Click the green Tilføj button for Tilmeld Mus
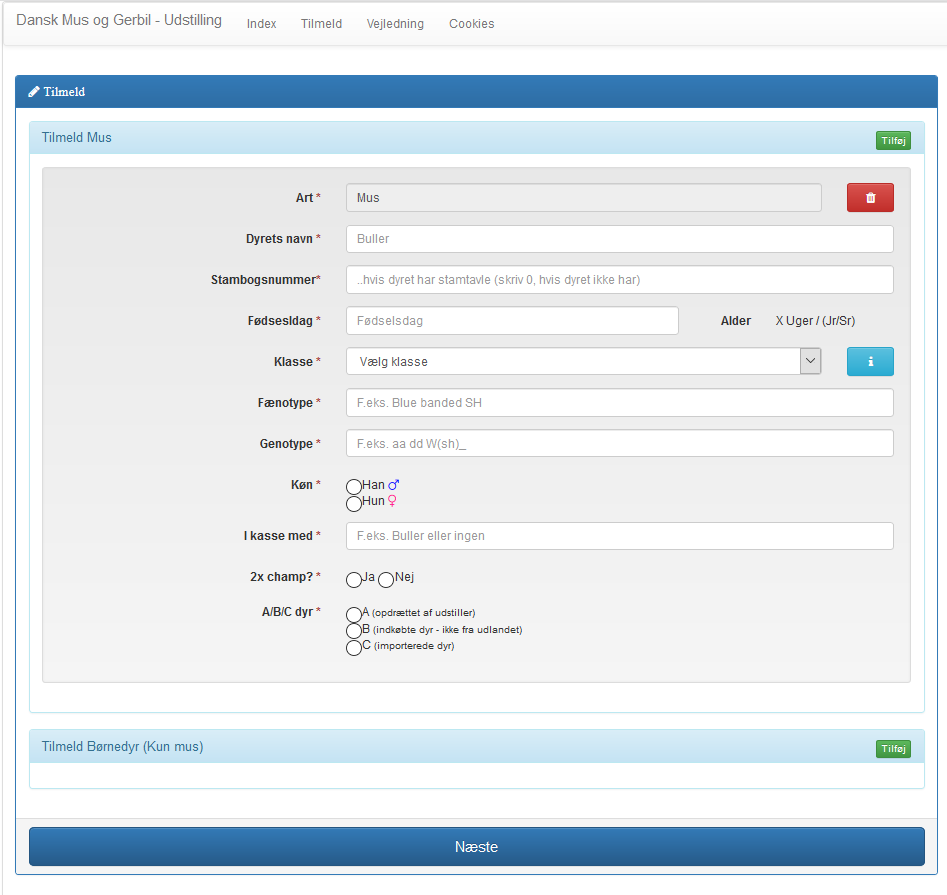Screen dimensions: 947x895 tap(893, 141)
